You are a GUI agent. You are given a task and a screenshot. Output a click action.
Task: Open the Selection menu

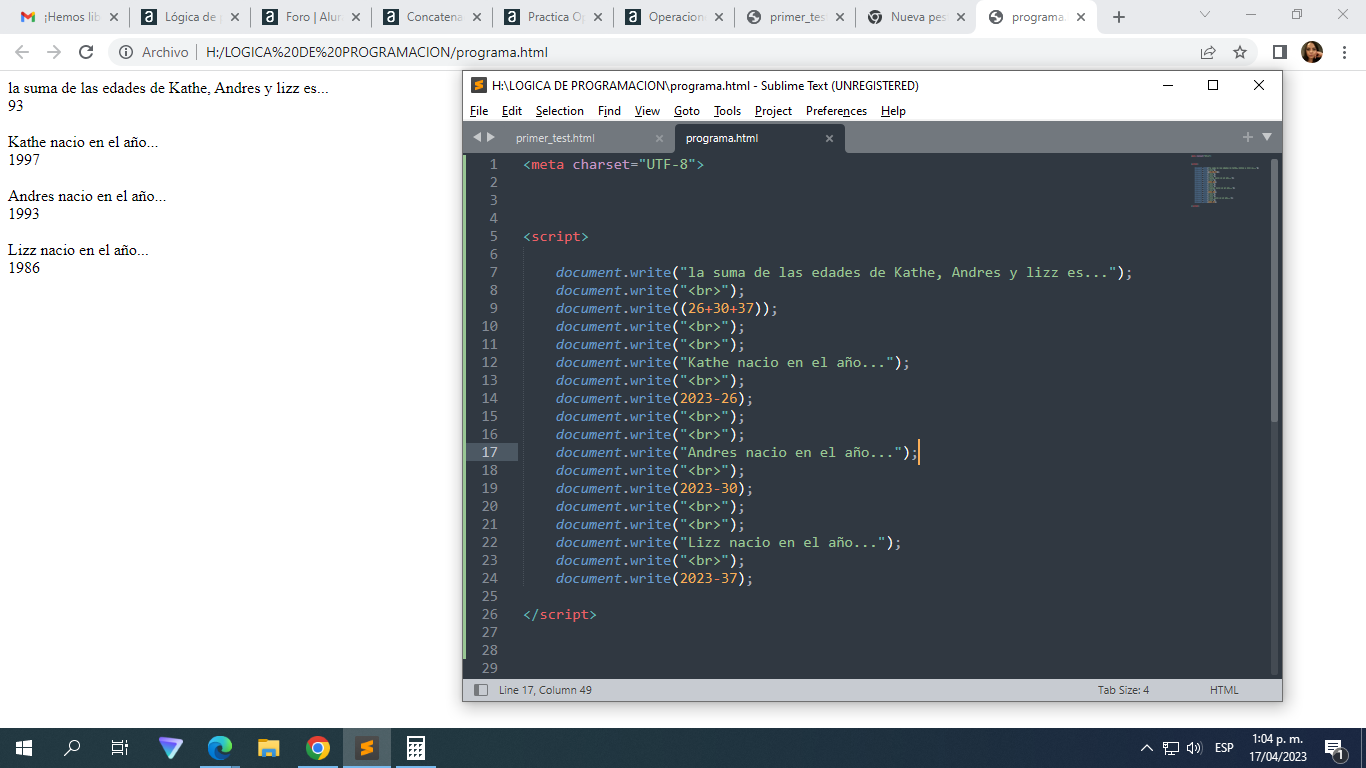click(560, 111)
